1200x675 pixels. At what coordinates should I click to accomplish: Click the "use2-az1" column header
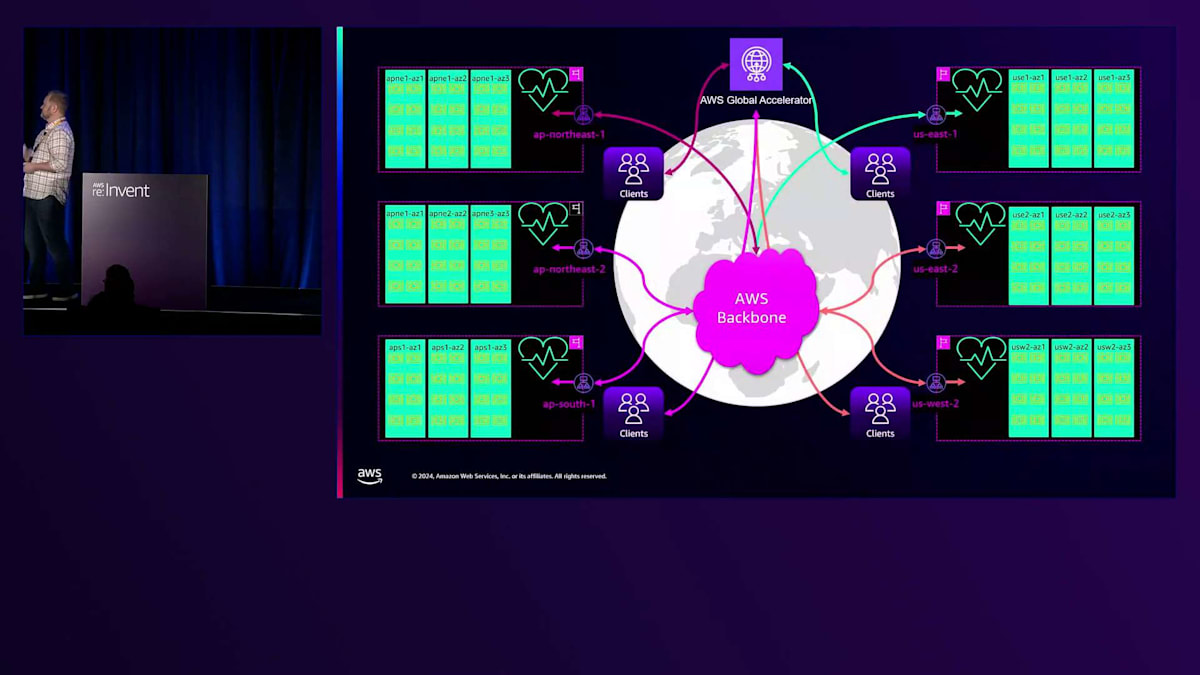click(x=1028, y=213)
